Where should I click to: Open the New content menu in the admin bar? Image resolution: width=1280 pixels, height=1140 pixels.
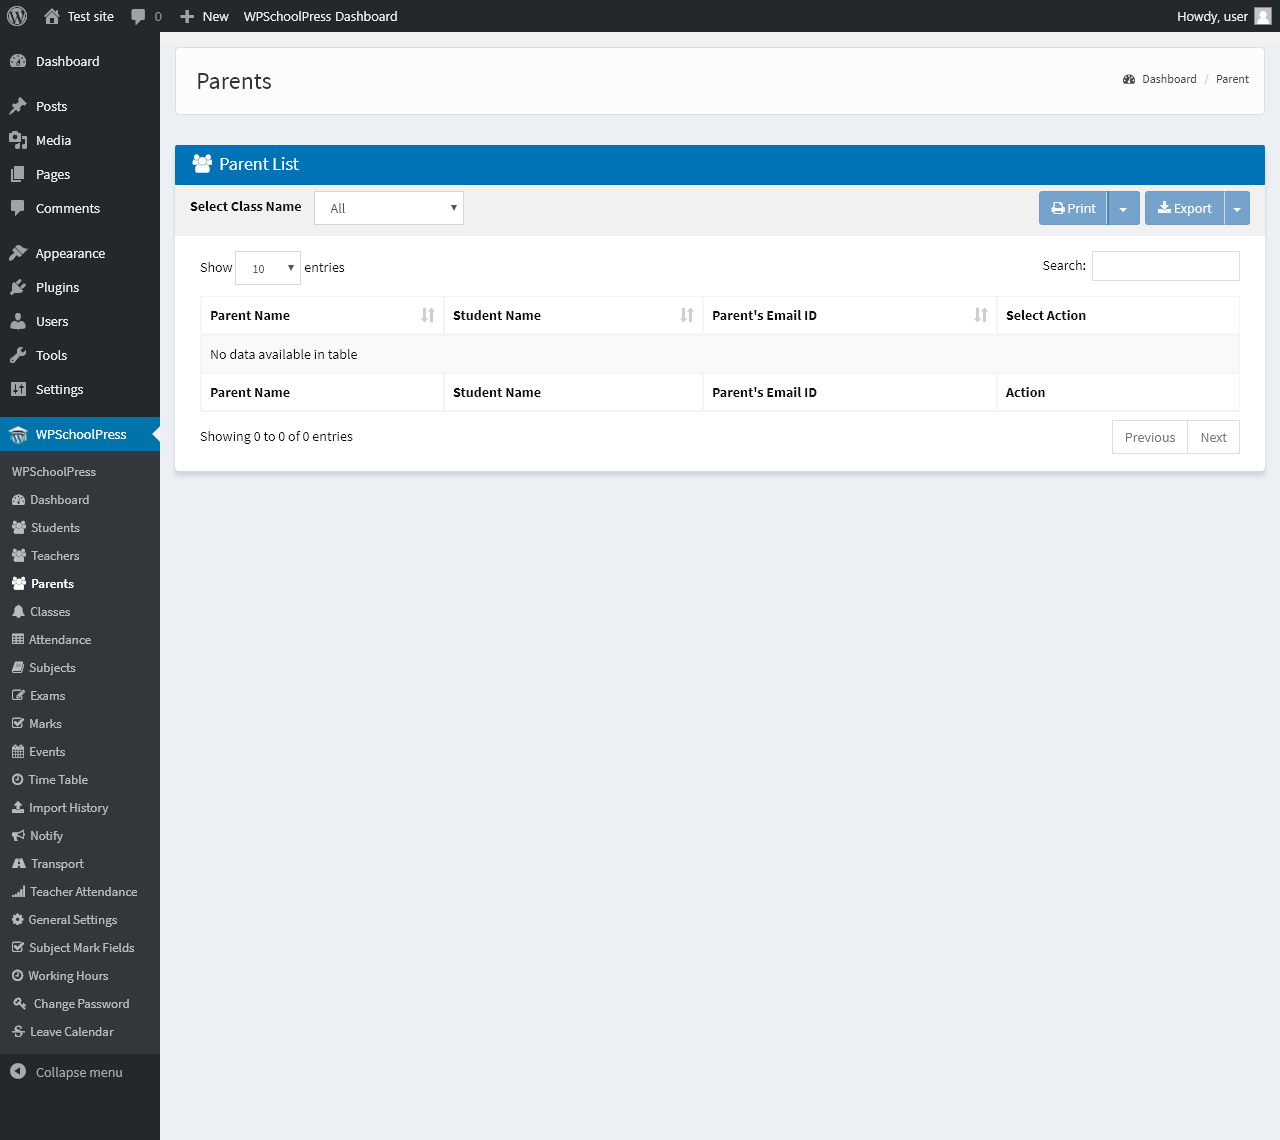click(x=204, y=16)
